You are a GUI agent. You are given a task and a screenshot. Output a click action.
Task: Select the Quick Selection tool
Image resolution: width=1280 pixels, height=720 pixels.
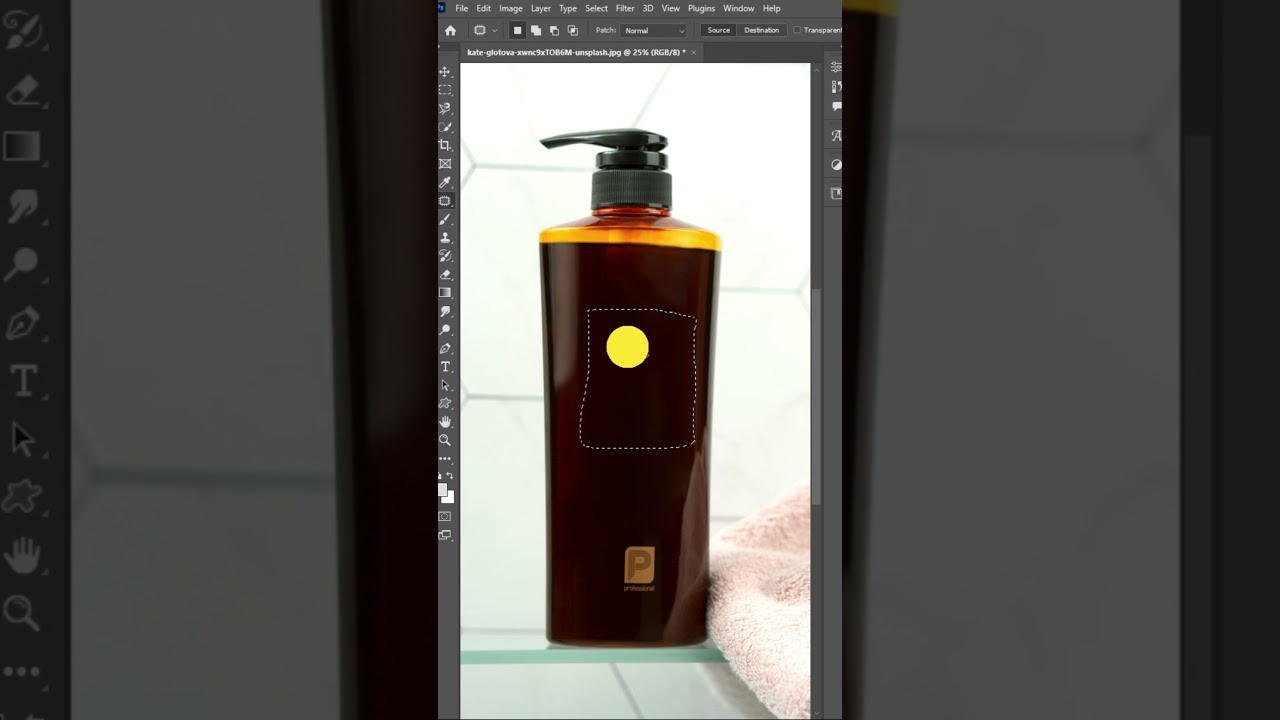(445, 127)
